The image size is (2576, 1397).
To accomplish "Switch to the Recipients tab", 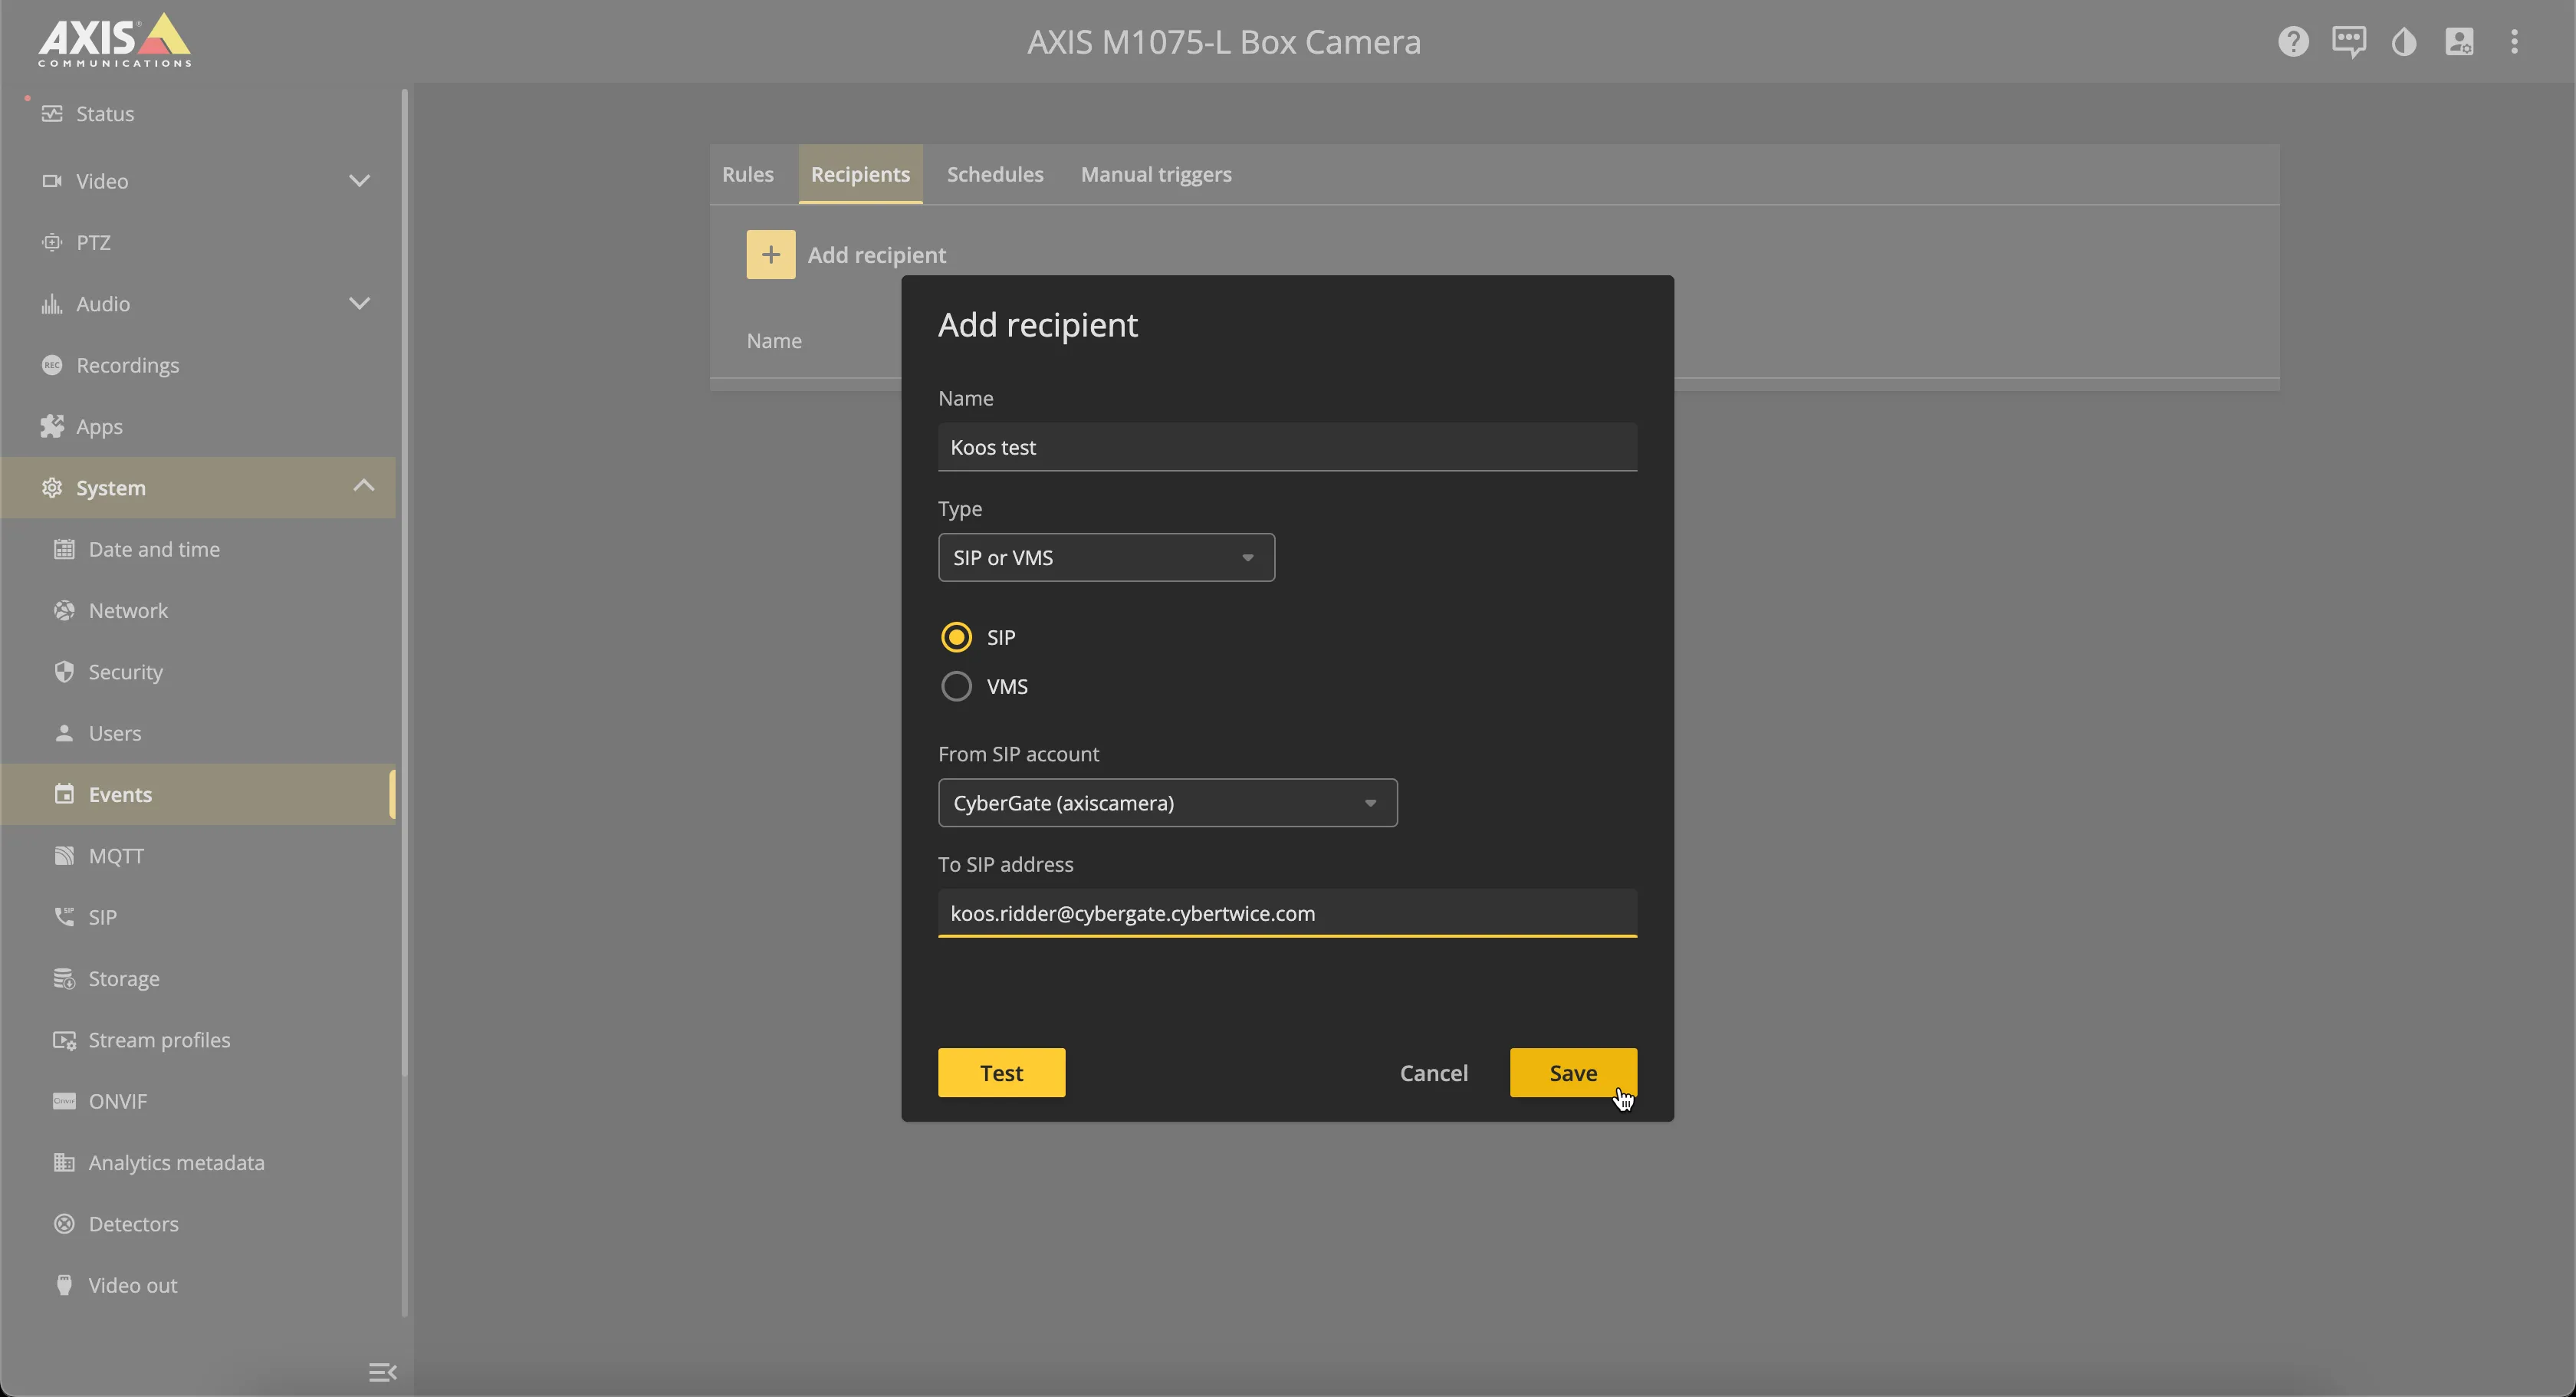I will 860,174.
